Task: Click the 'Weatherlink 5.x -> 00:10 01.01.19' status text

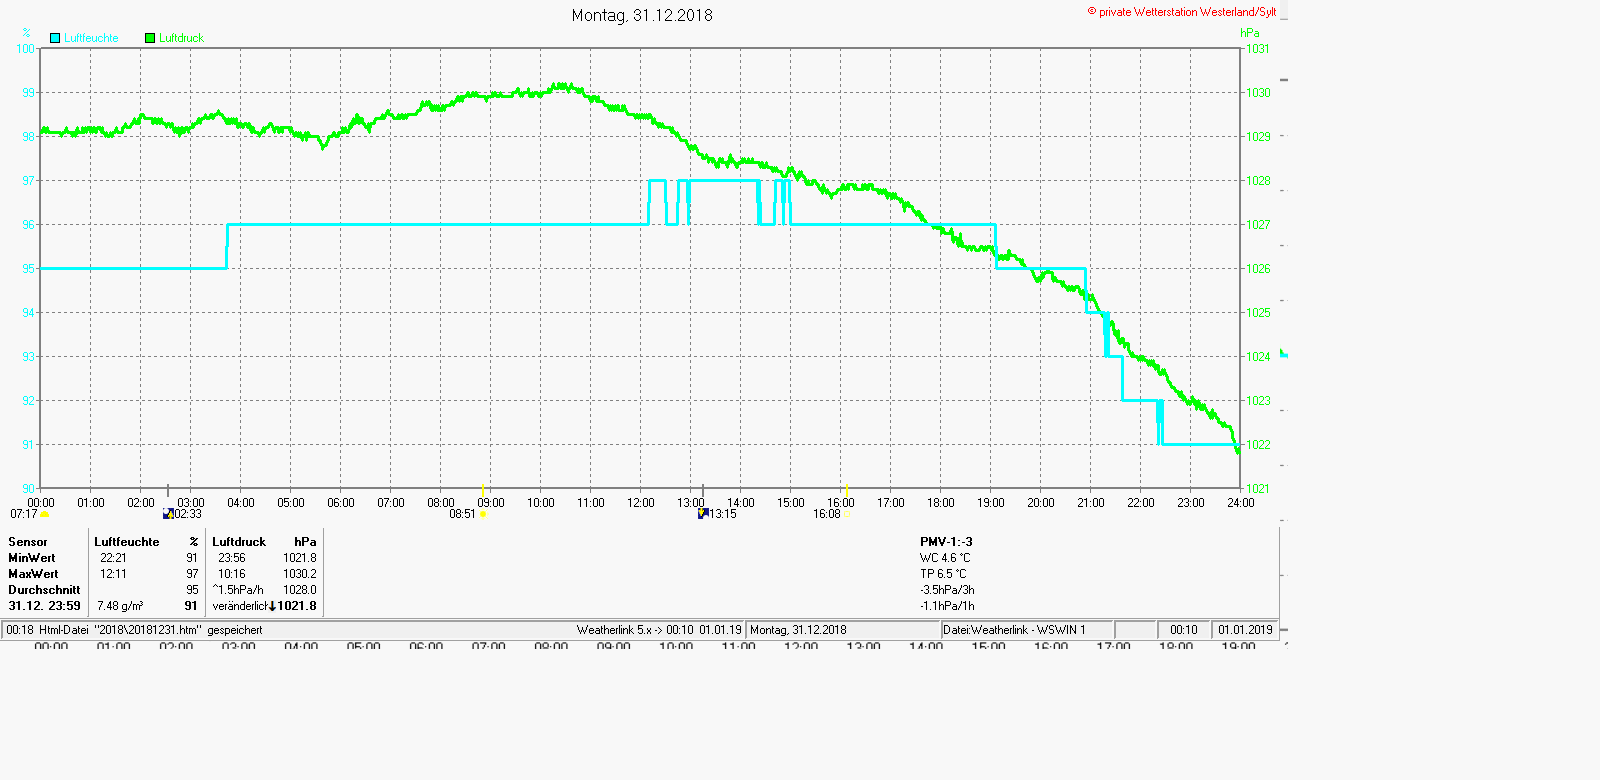Action: tap(659, 630)
